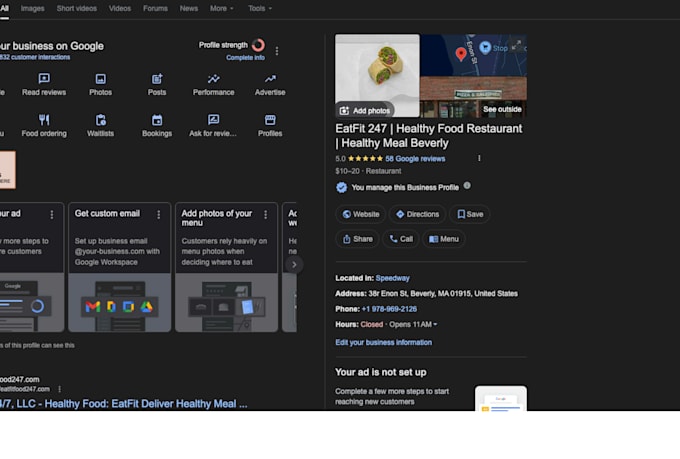Screen dimensions: 680x459
Task: Click Complete info link
Action: [245, 58]
